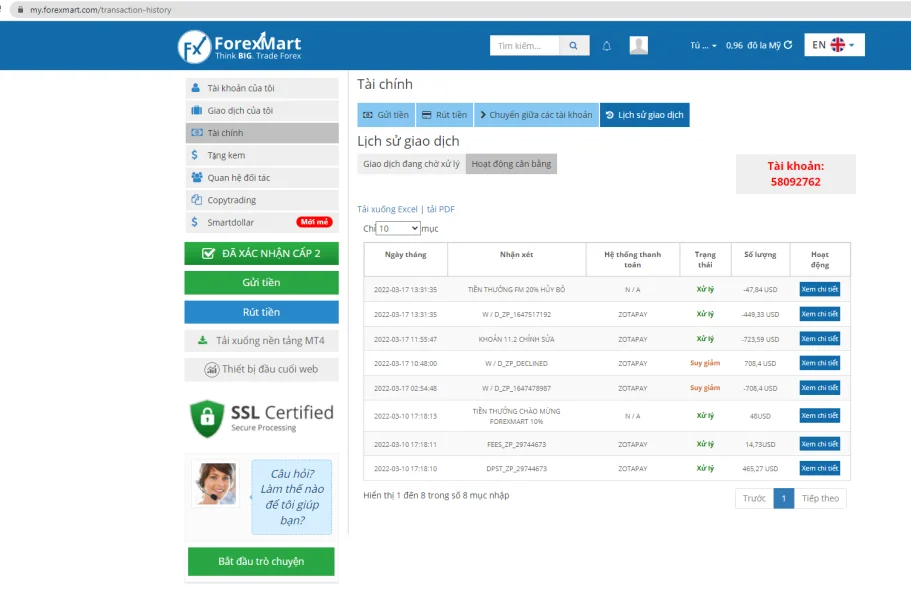View details of DPST_ZP_29744673 row
The height and width of the screenshot is (600, 911).
pos(820,468)
